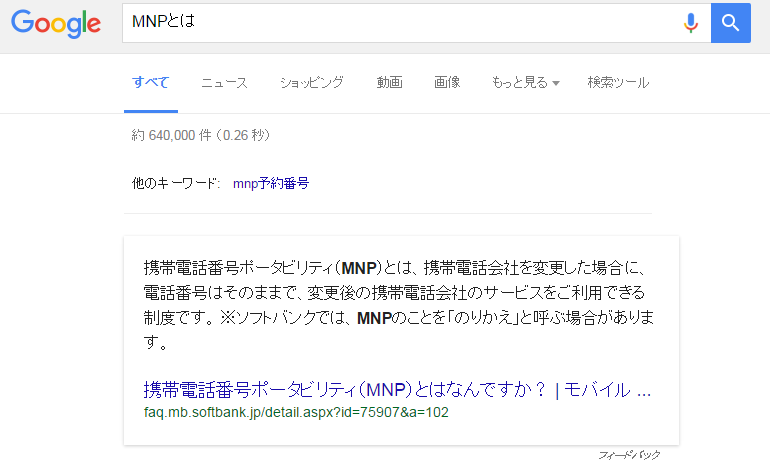Click the mnp予約番号 keyword link

click(271, 183)
